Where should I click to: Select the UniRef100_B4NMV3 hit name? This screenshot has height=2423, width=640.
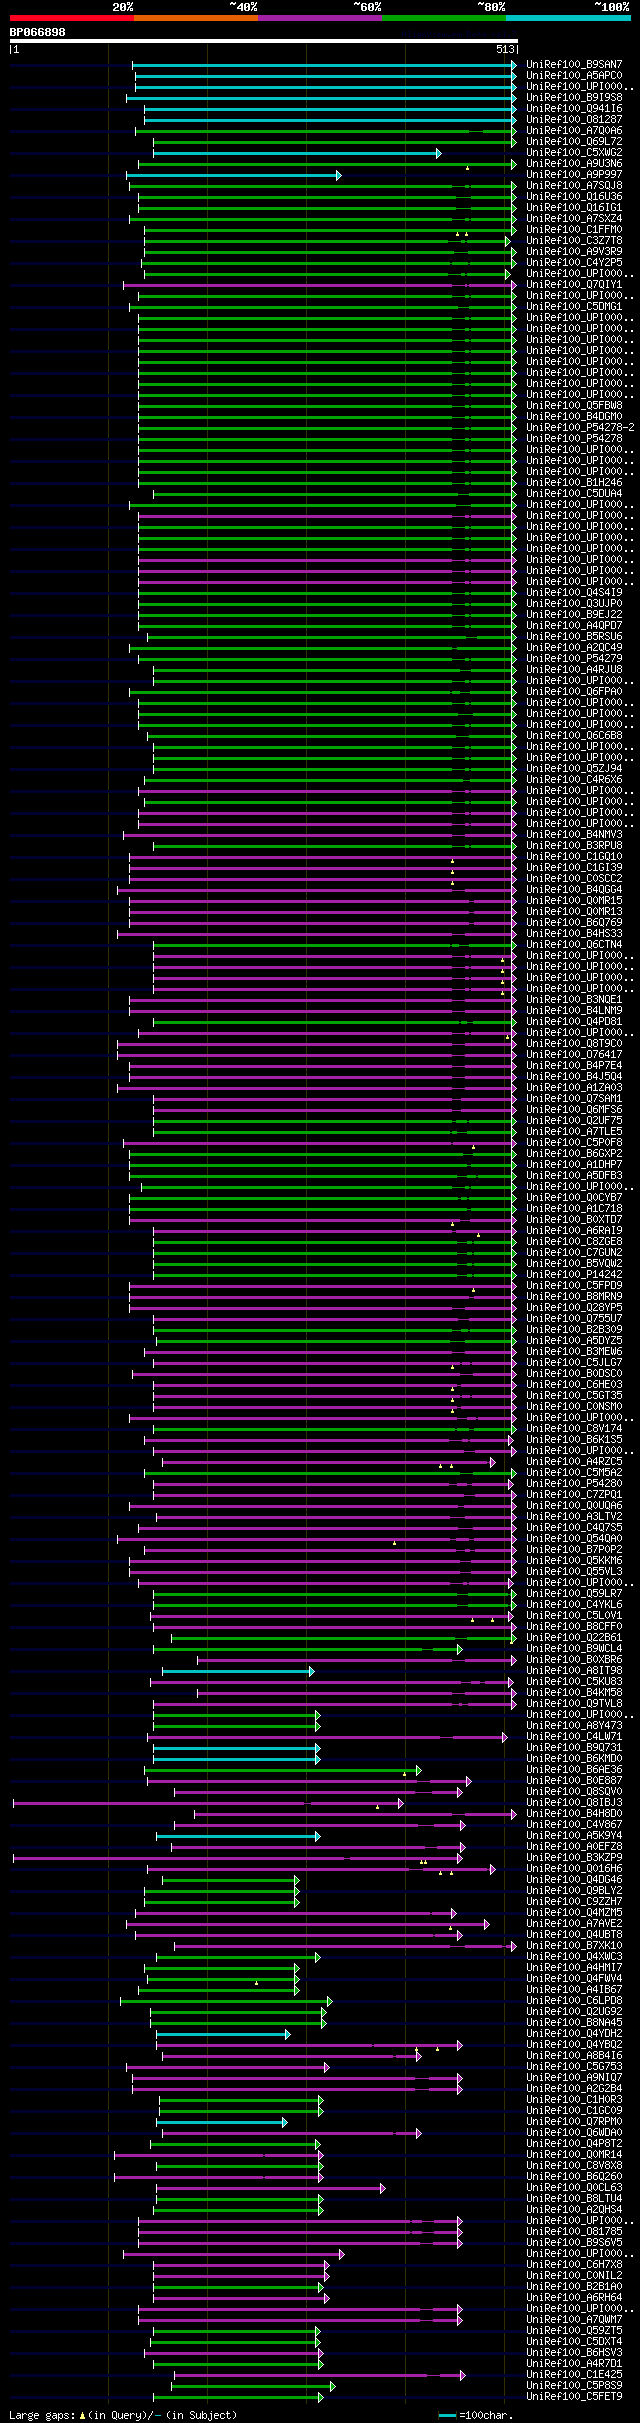coord(574,835)
